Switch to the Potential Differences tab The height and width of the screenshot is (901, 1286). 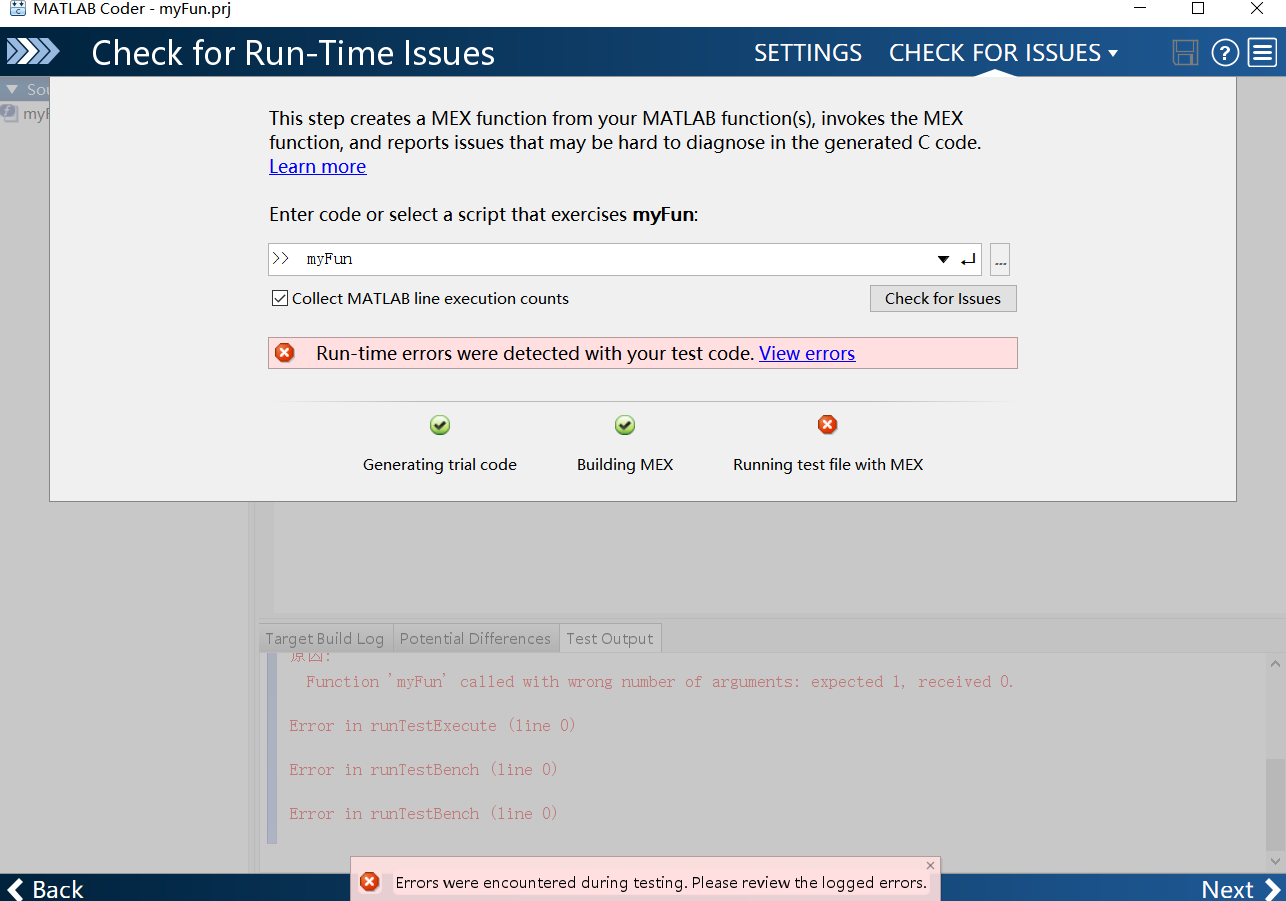475,638
